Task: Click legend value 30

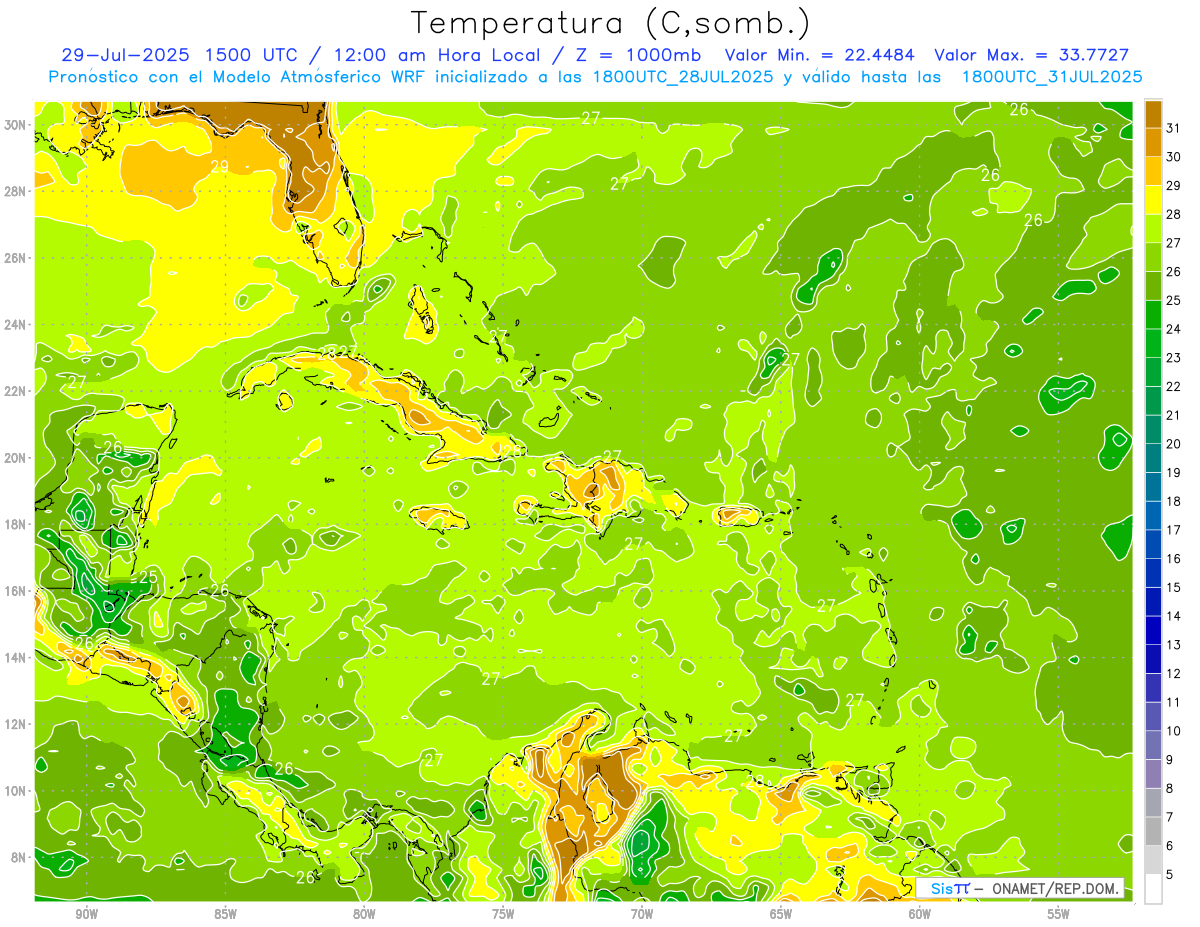Action: (1174, 157)
